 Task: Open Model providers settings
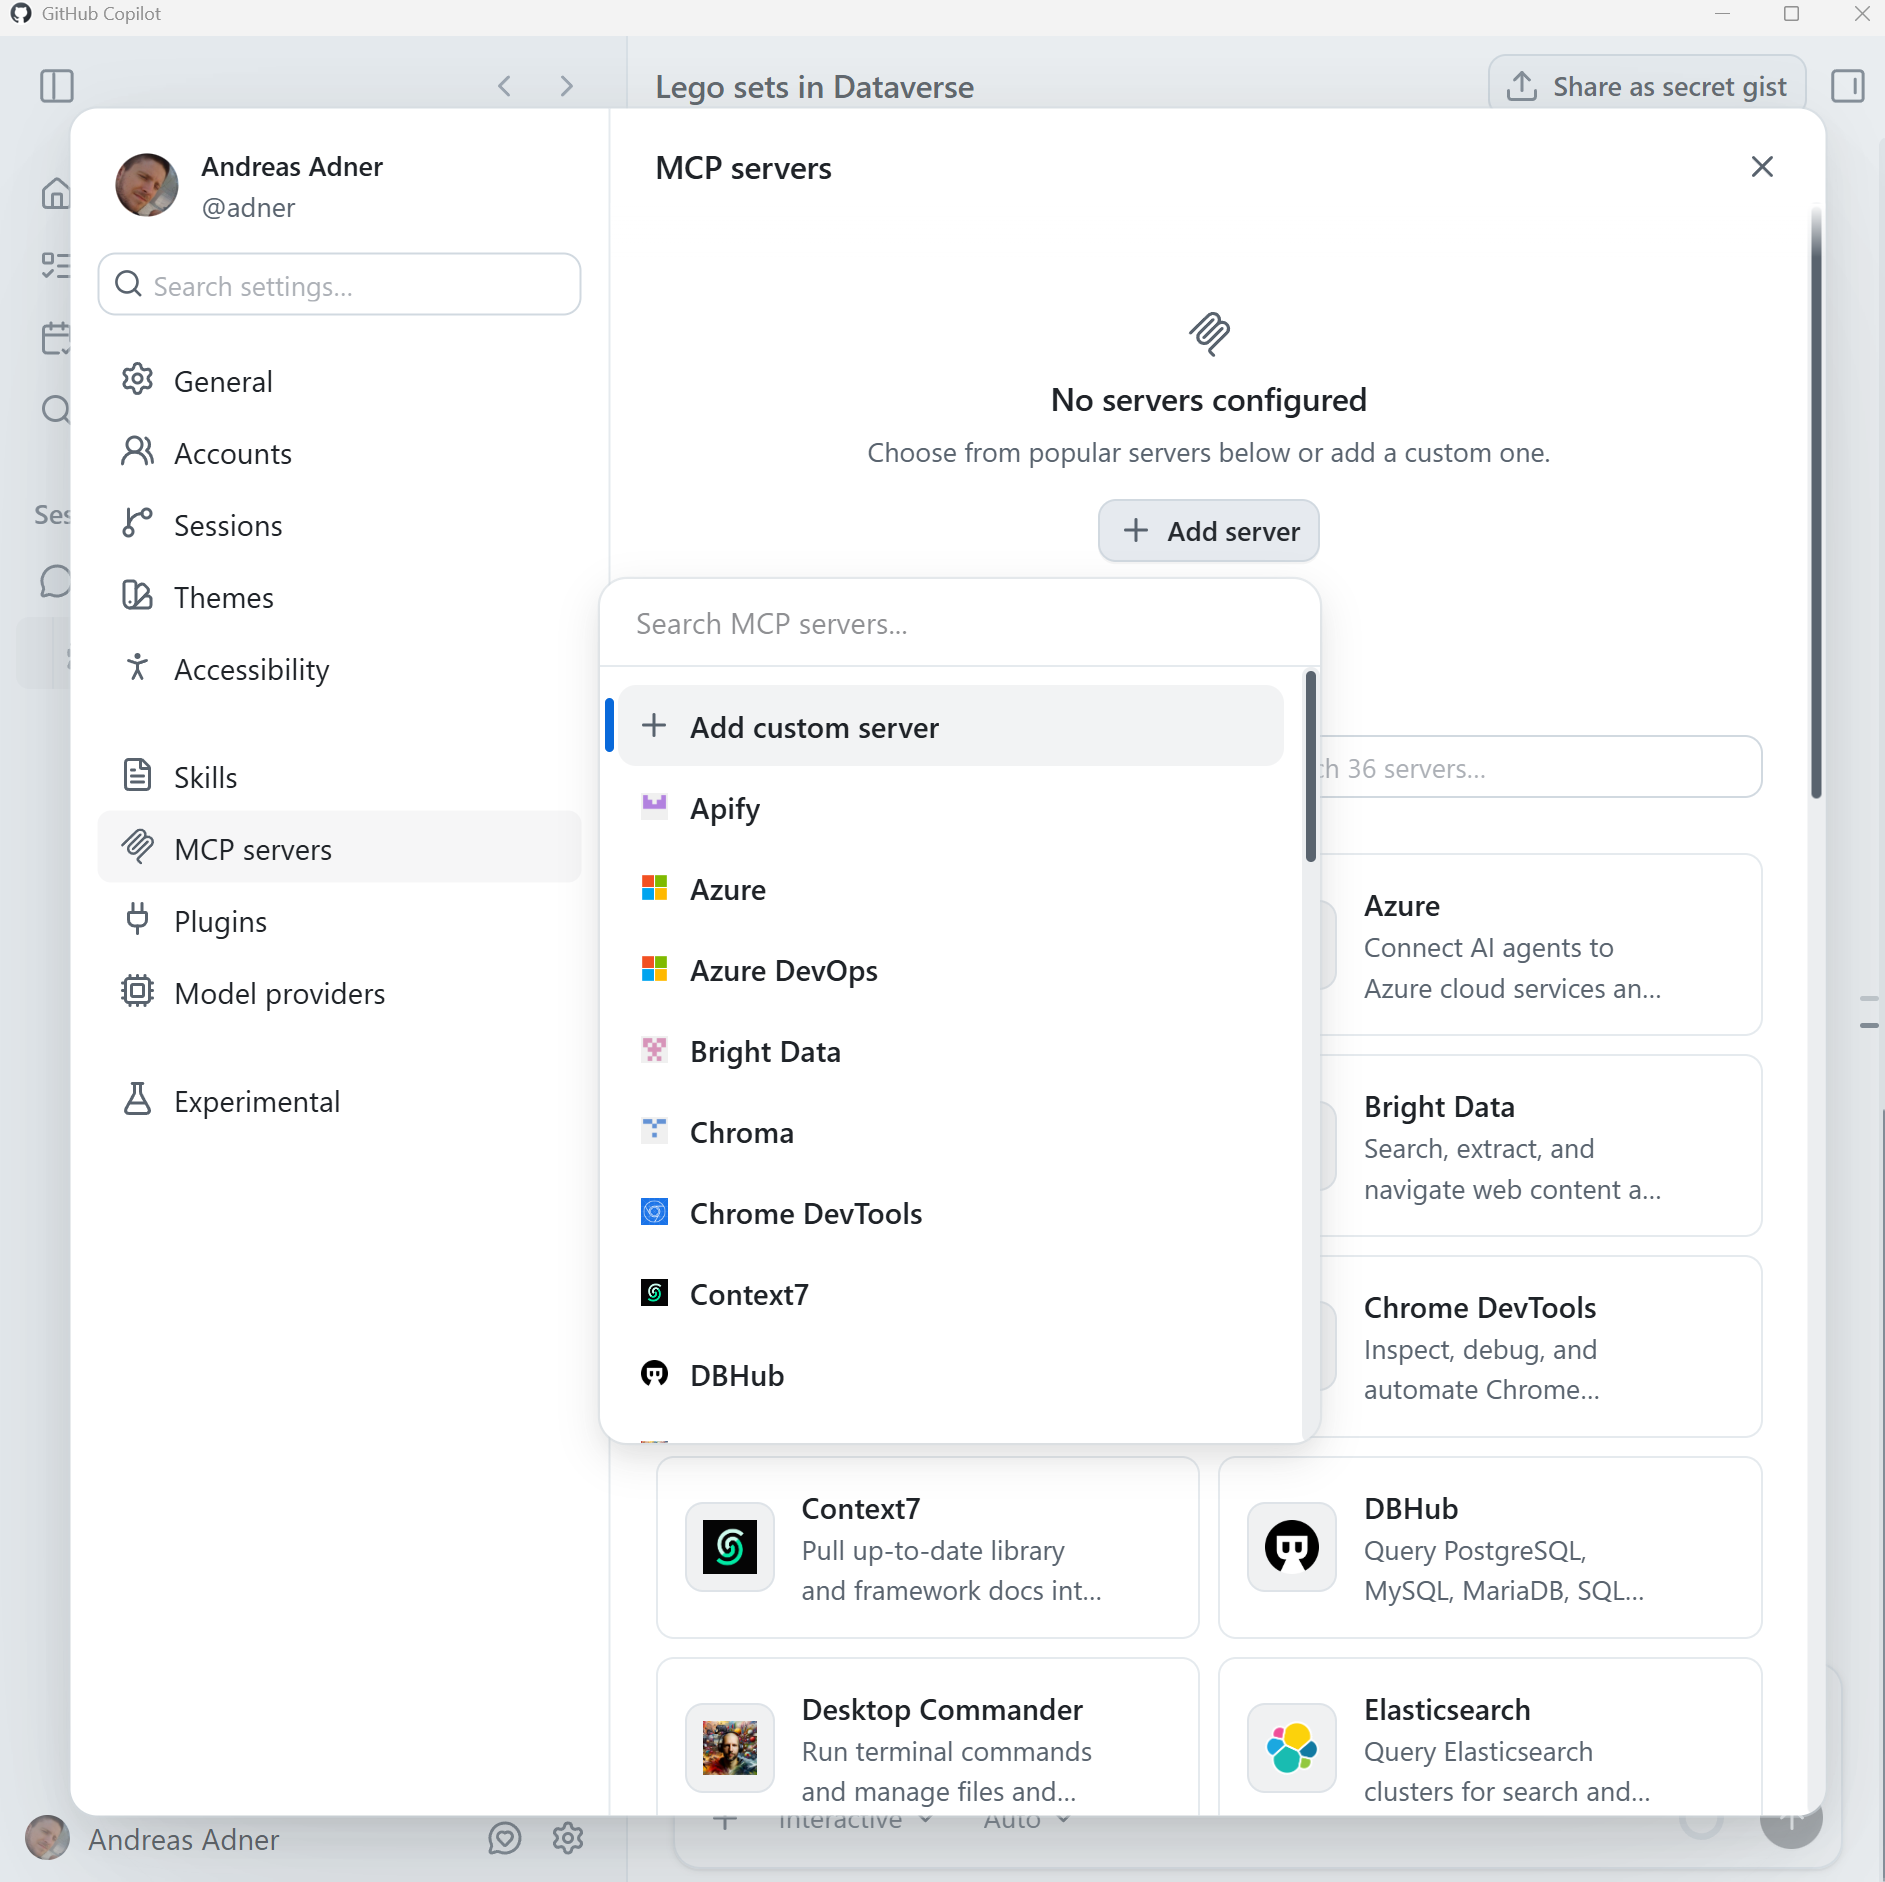pos(340,993)
